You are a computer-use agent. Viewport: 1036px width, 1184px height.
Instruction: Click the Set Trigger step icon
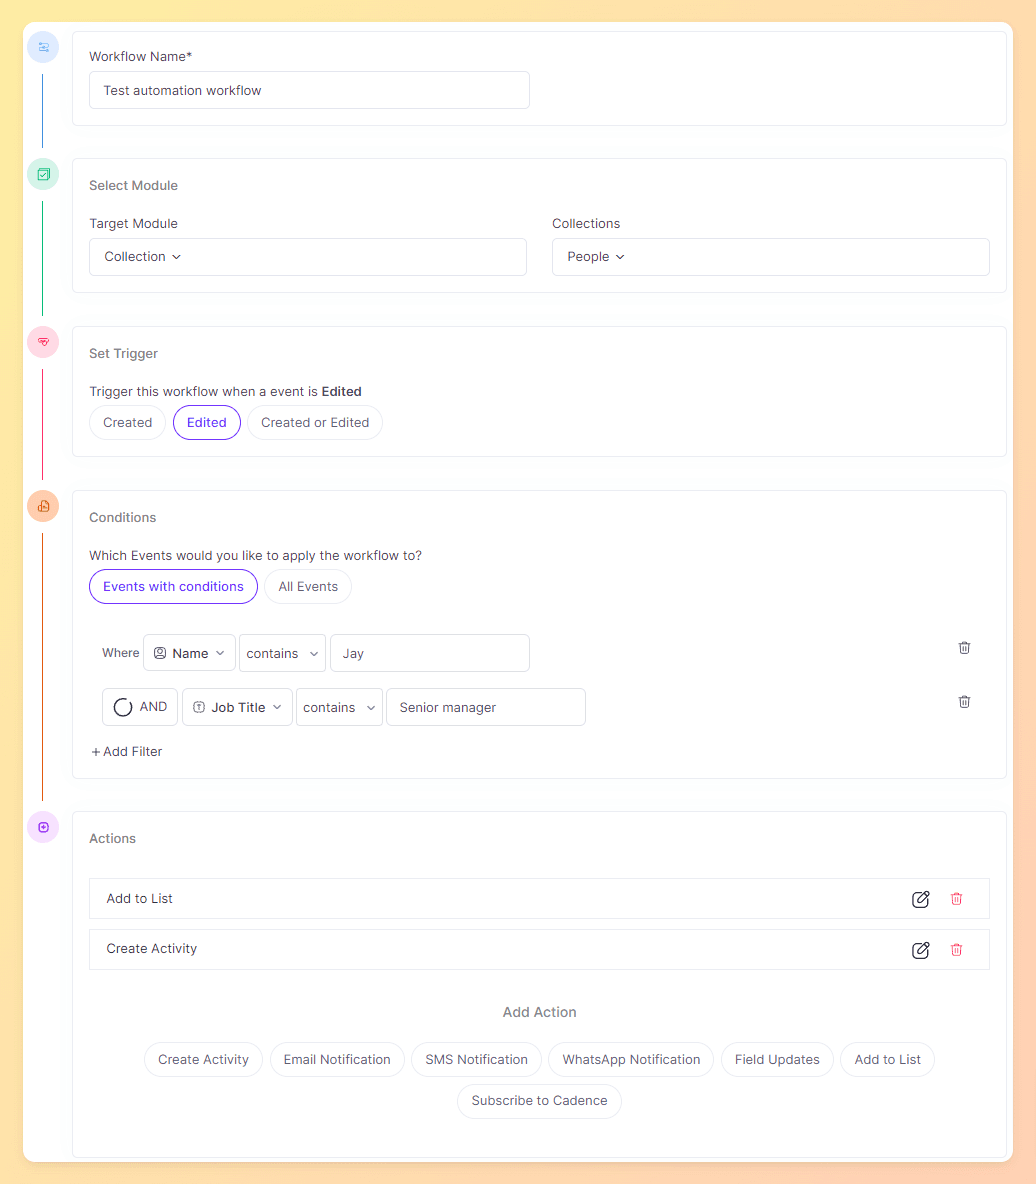(43, 342)
